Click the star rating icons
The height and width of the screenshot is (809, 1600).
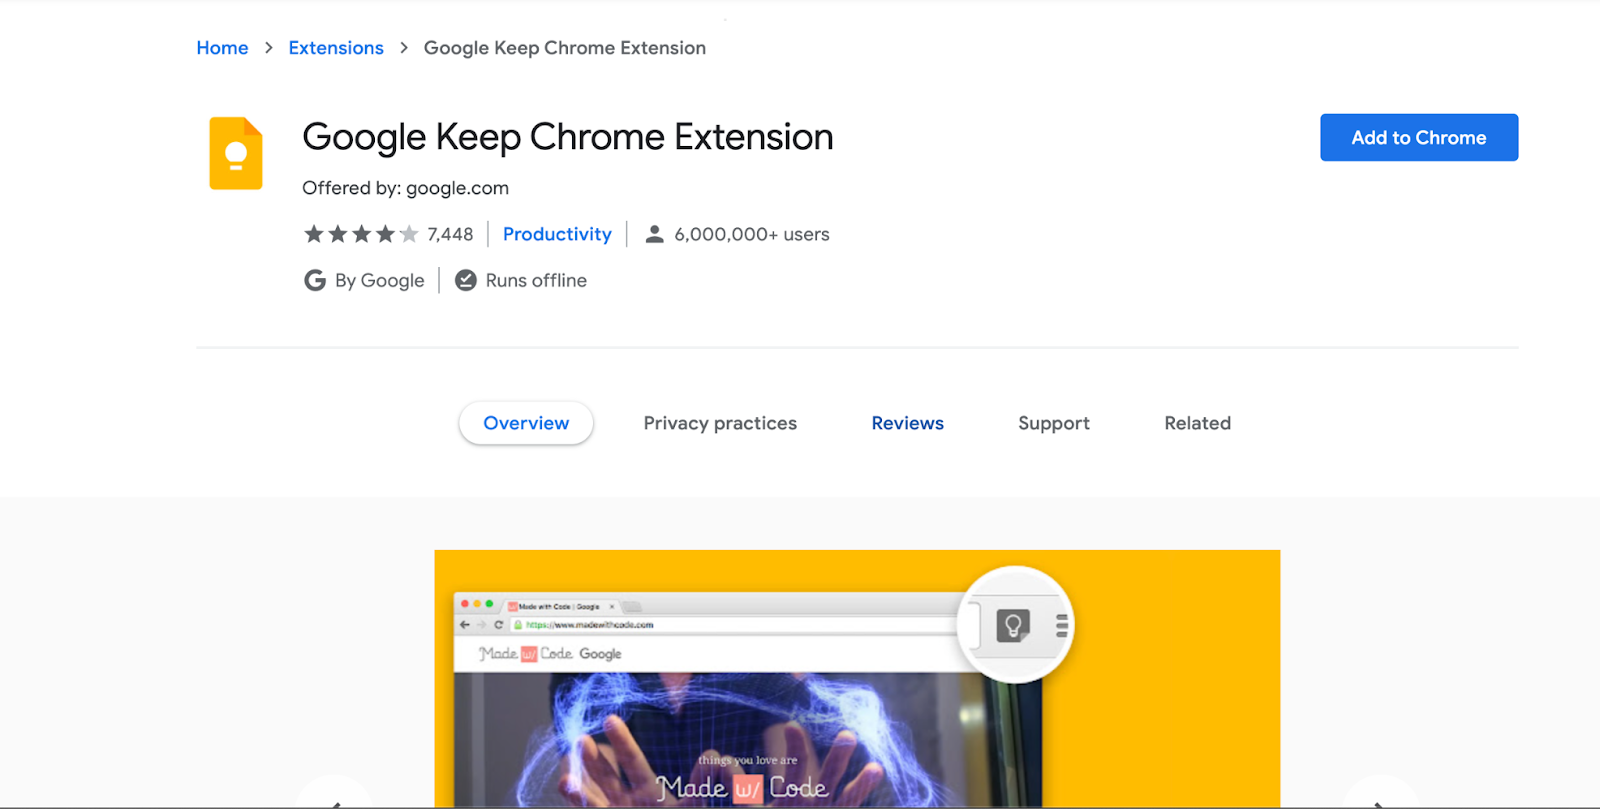[361, 234]
